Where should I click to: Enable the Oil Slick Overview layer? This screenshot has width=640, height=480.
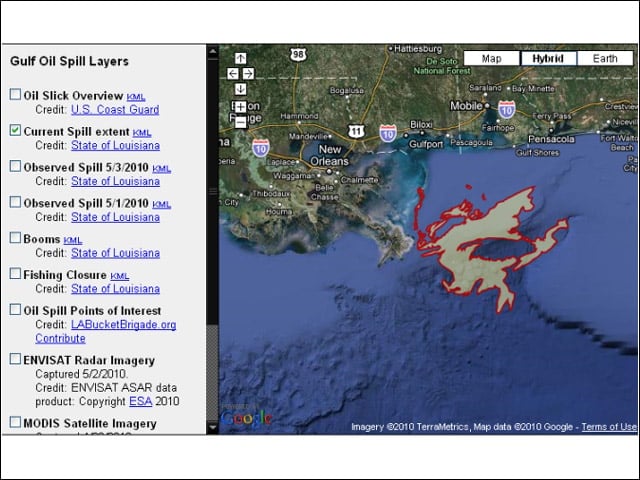[x=15, y=94]
